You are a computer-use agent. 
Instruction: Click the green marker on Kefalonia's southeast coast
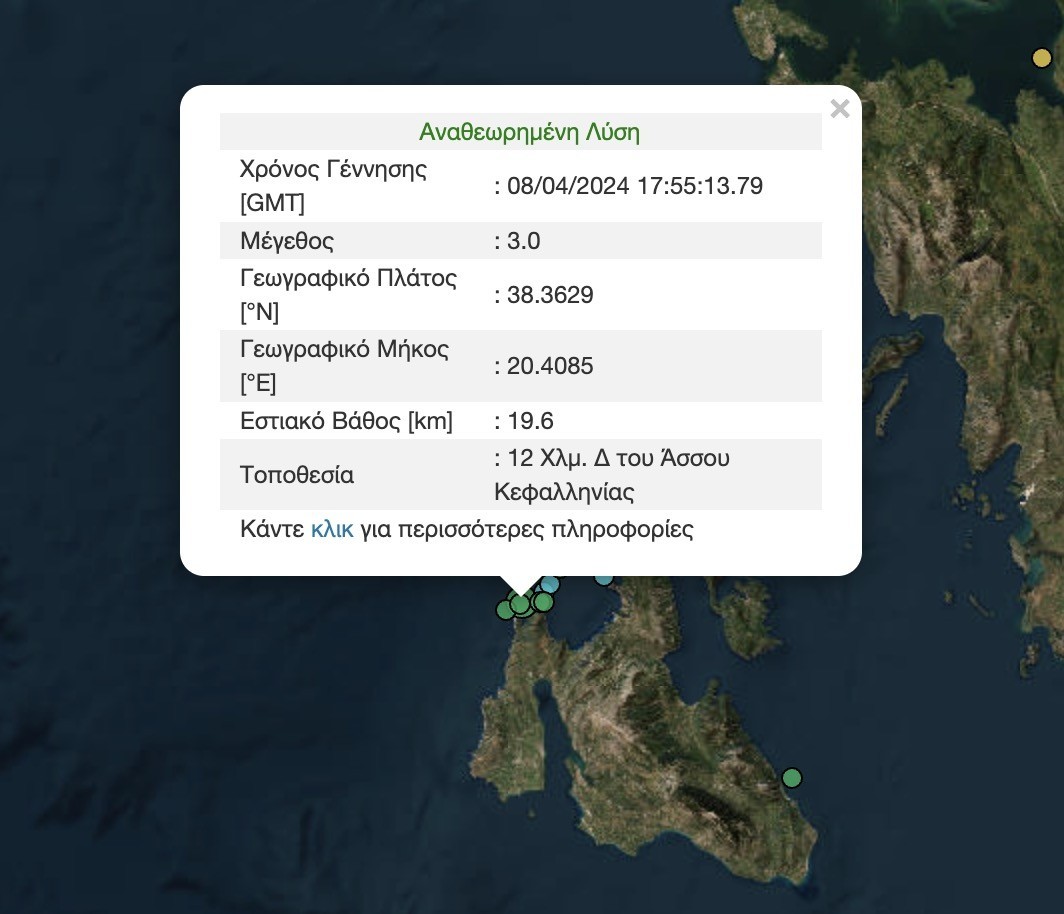click(x=792, y=777)
